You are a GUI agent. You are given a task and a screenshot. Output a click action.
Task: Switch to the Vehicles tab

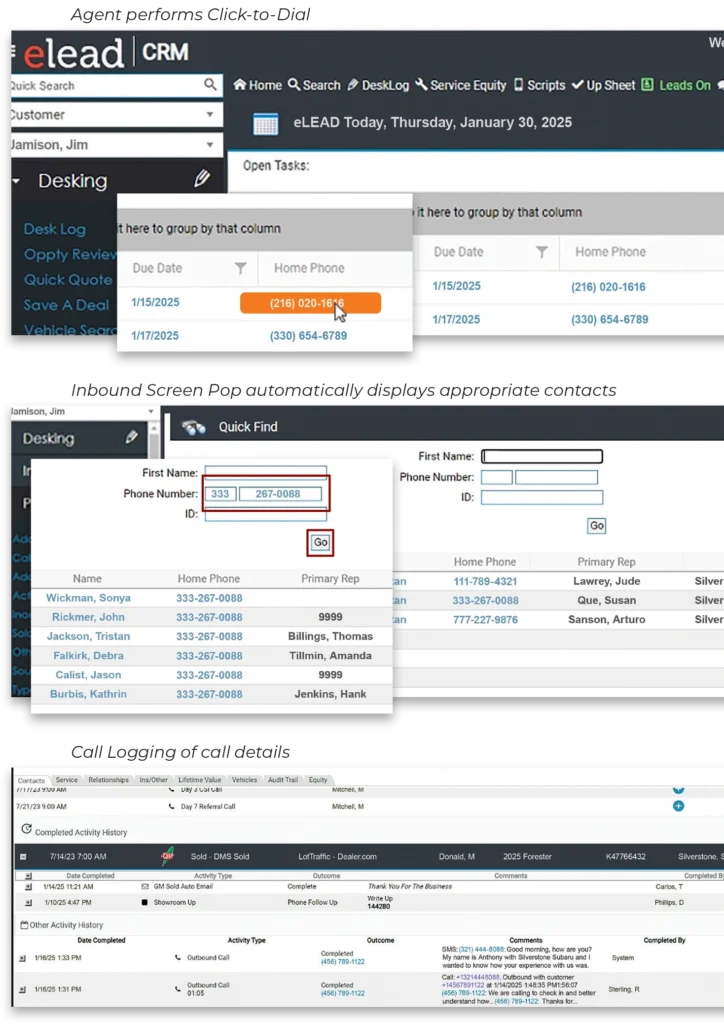coord(244,780)
